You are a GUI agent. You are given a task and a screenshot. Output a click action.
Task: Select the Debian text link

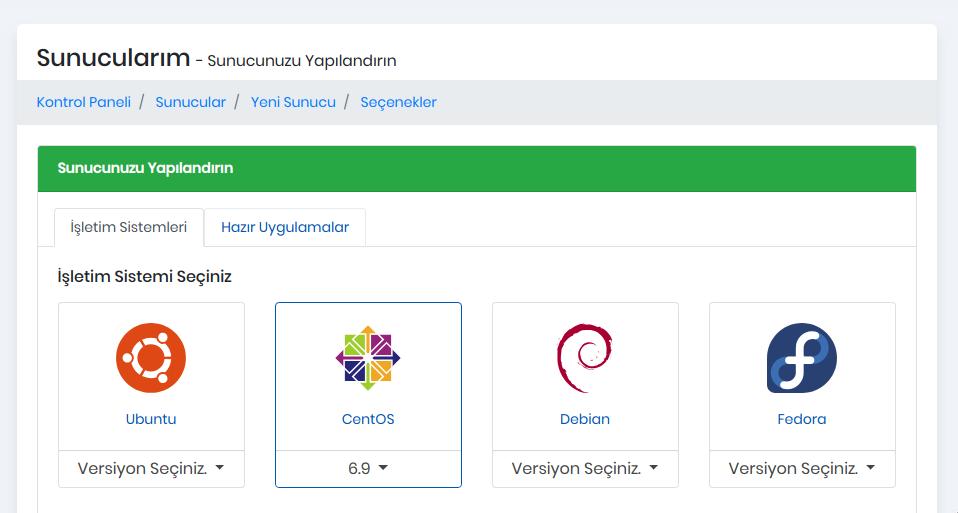pos(585,419)
